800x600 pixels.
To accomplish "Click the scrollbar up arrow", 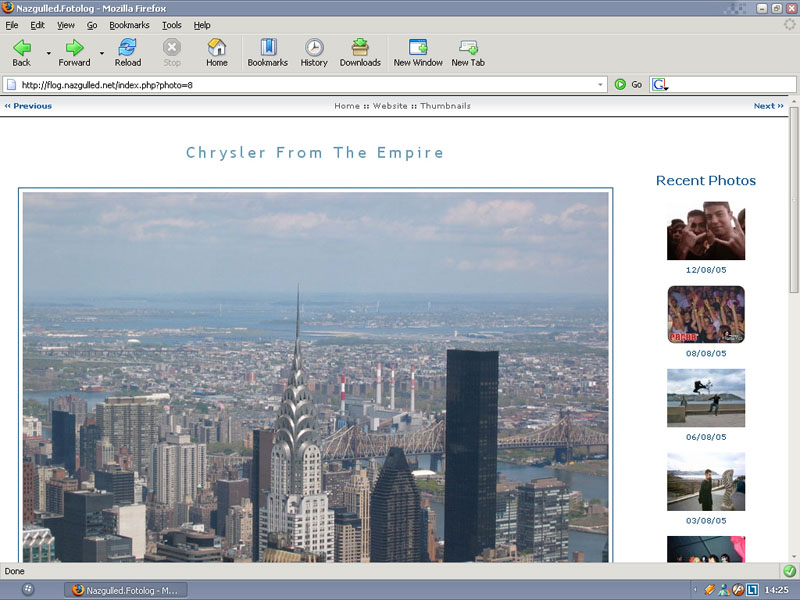I will [x=794, y=101].
